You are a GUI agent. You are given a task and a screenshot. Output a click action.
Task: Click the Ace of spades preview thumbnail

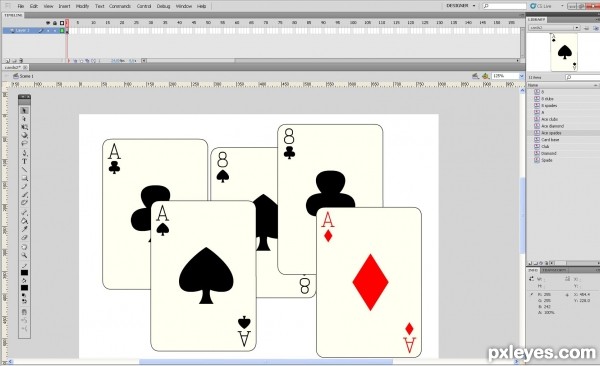coord(564,52)
